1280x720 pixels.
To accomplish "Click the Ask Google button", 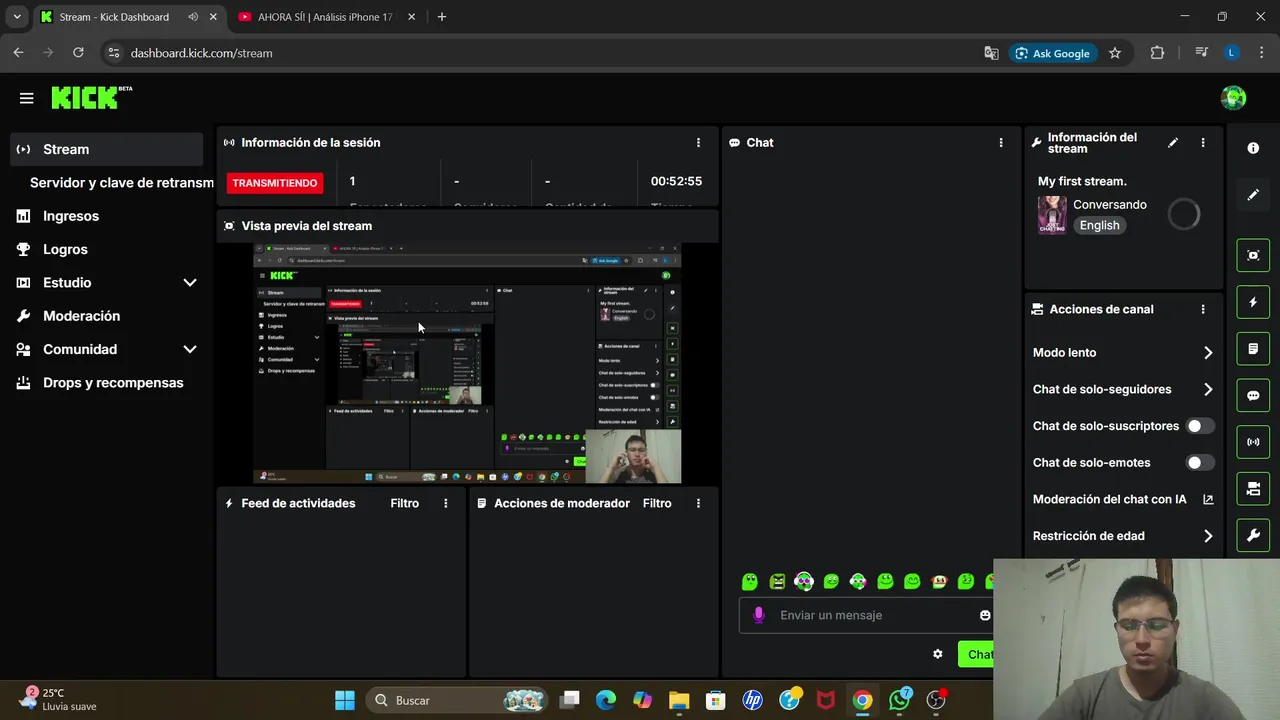I will click(1052, 53).
